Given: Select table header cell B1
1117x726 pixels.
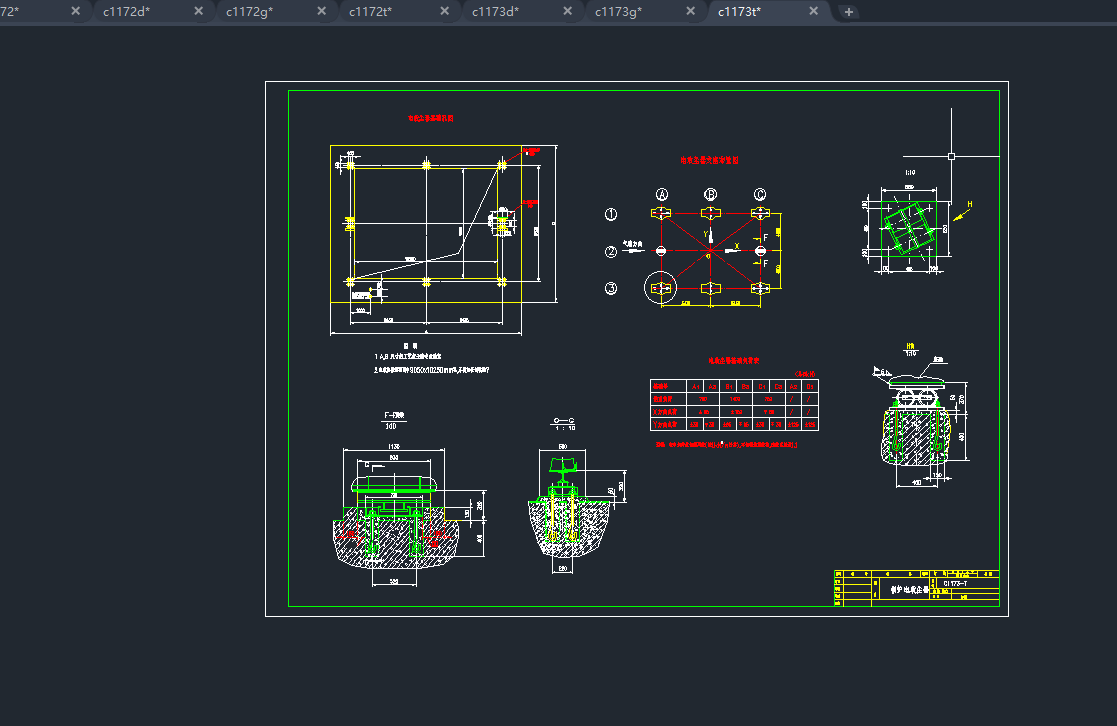Looking at the screenshot, I should 729,386.
